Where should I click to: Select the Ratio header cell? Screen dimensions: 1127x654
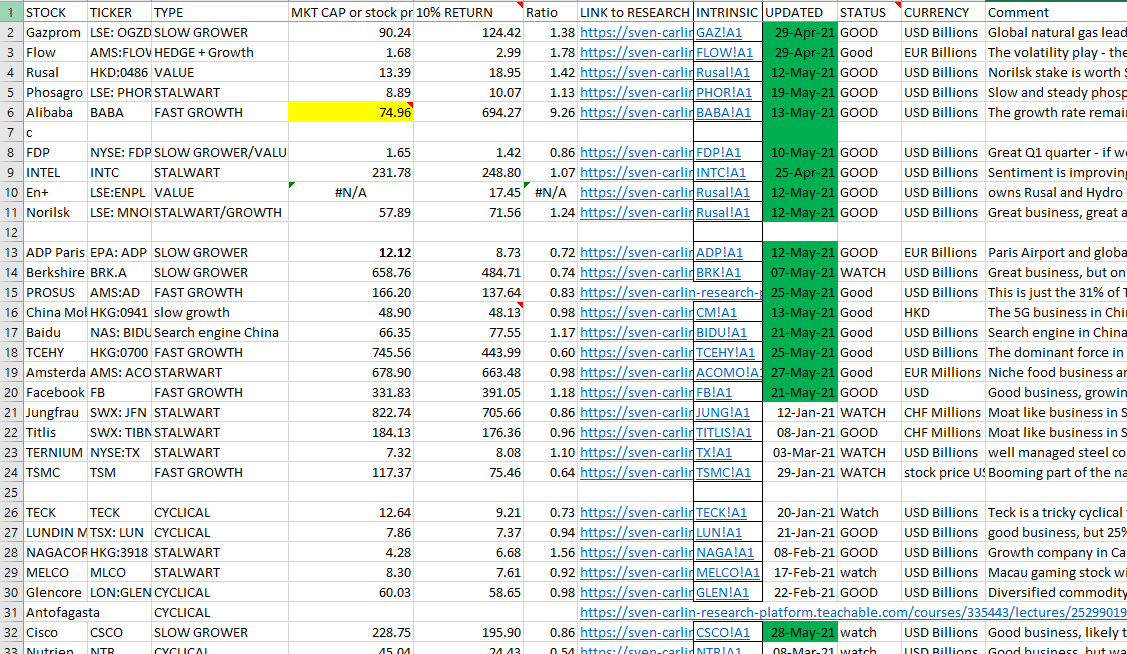551,12
